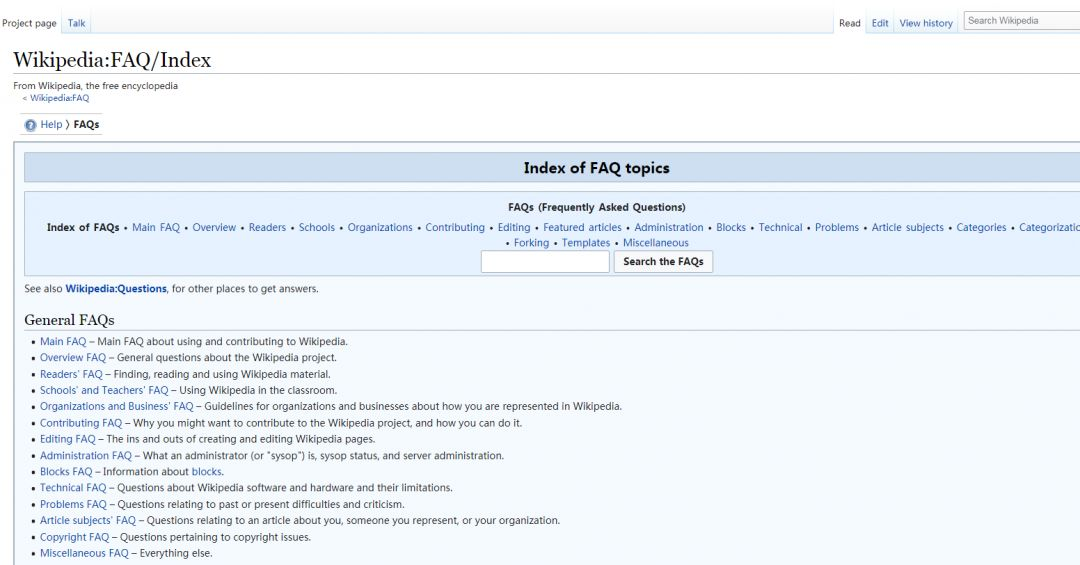Viewport: 1080px width, 565px height.
Task: Click 'From Wikipedia, the free encyclopedia' tagline
Action: (x=96, y=85)
